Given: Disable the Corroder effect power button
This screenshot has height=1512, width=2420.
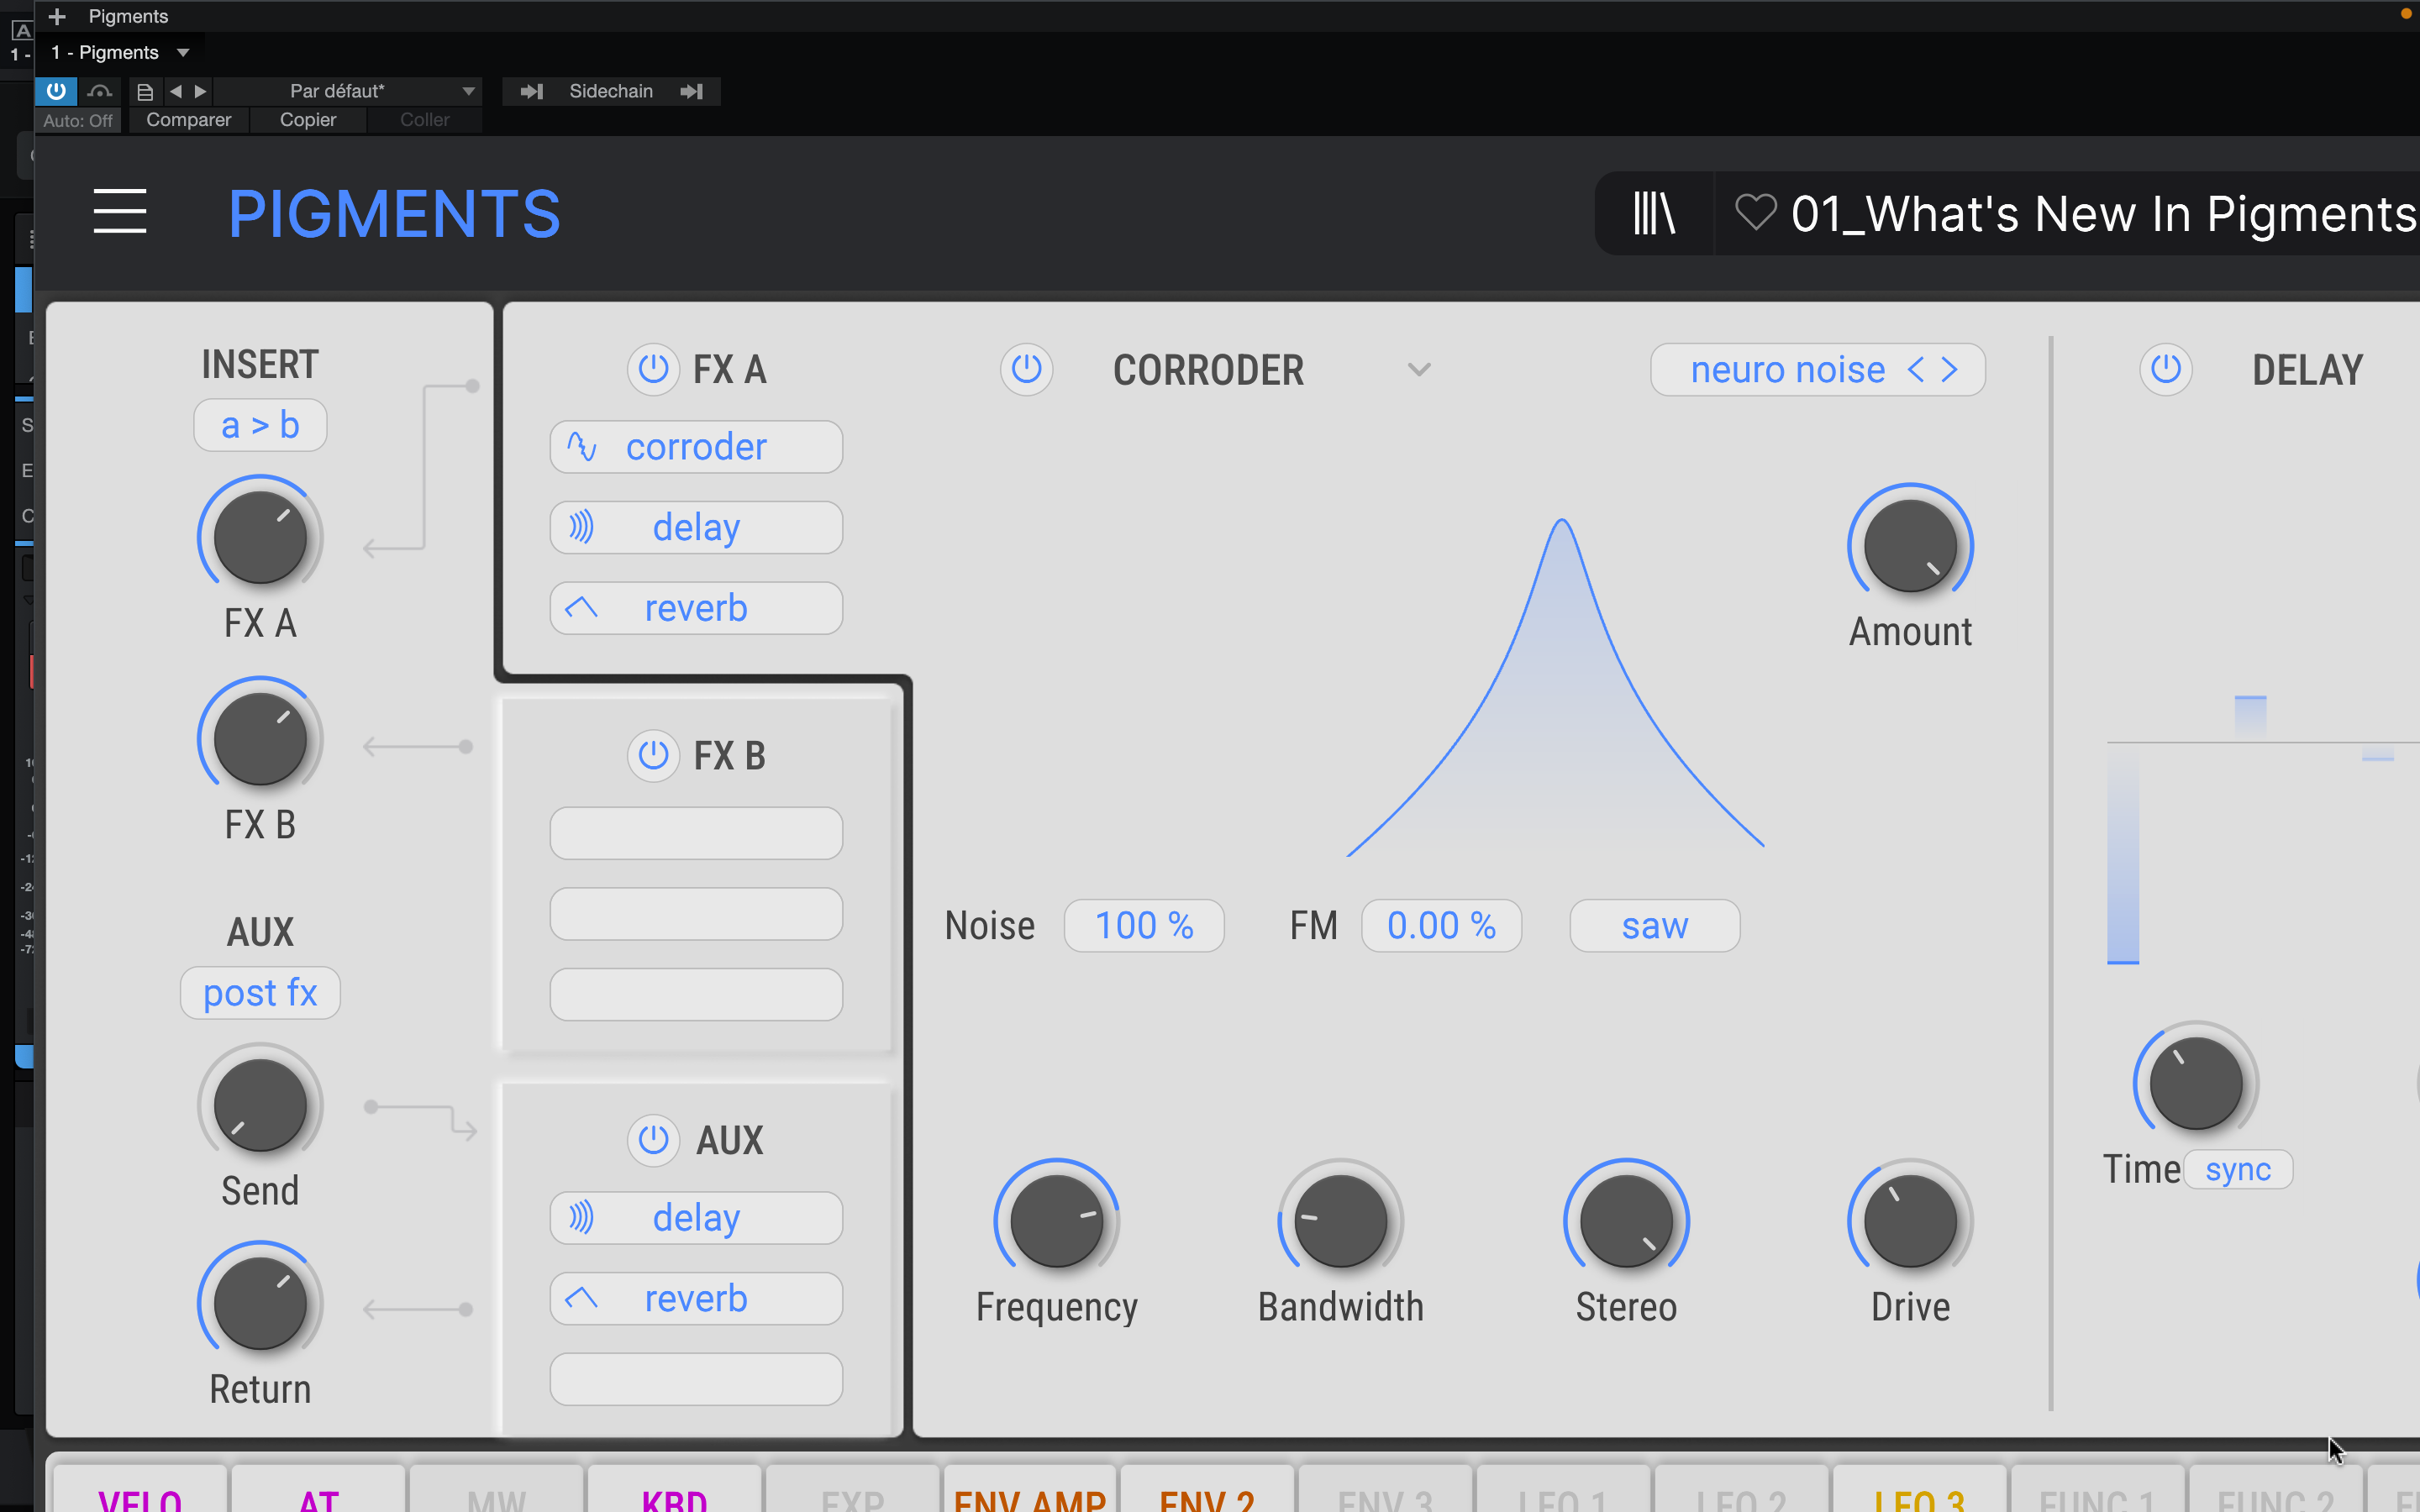Looking at the screenshot, I should tap(1026, 369).
